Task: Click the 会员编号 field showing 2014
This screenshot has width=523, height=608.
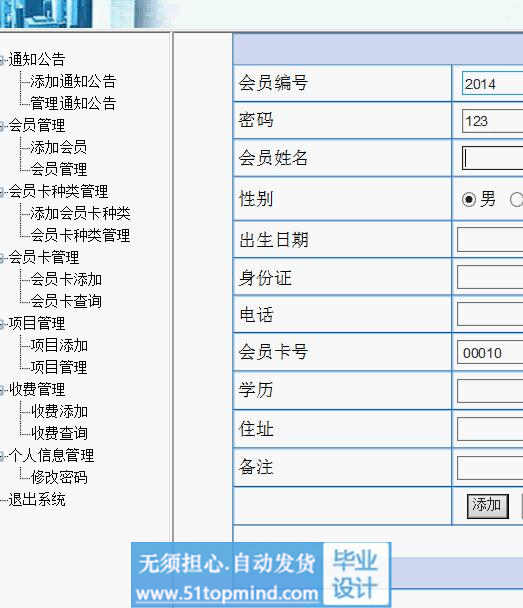Action: click(x=492, y=83)
